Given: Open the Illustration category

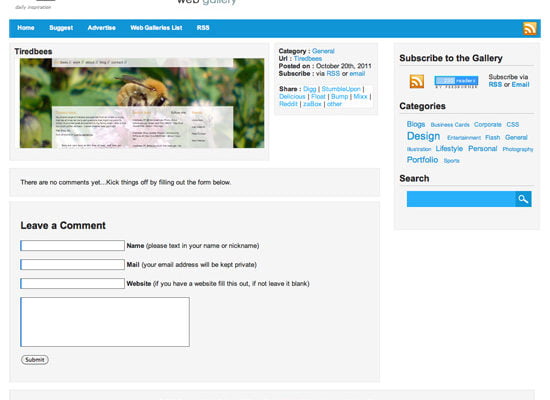Looking at the screenshot, I should point(419,149).
